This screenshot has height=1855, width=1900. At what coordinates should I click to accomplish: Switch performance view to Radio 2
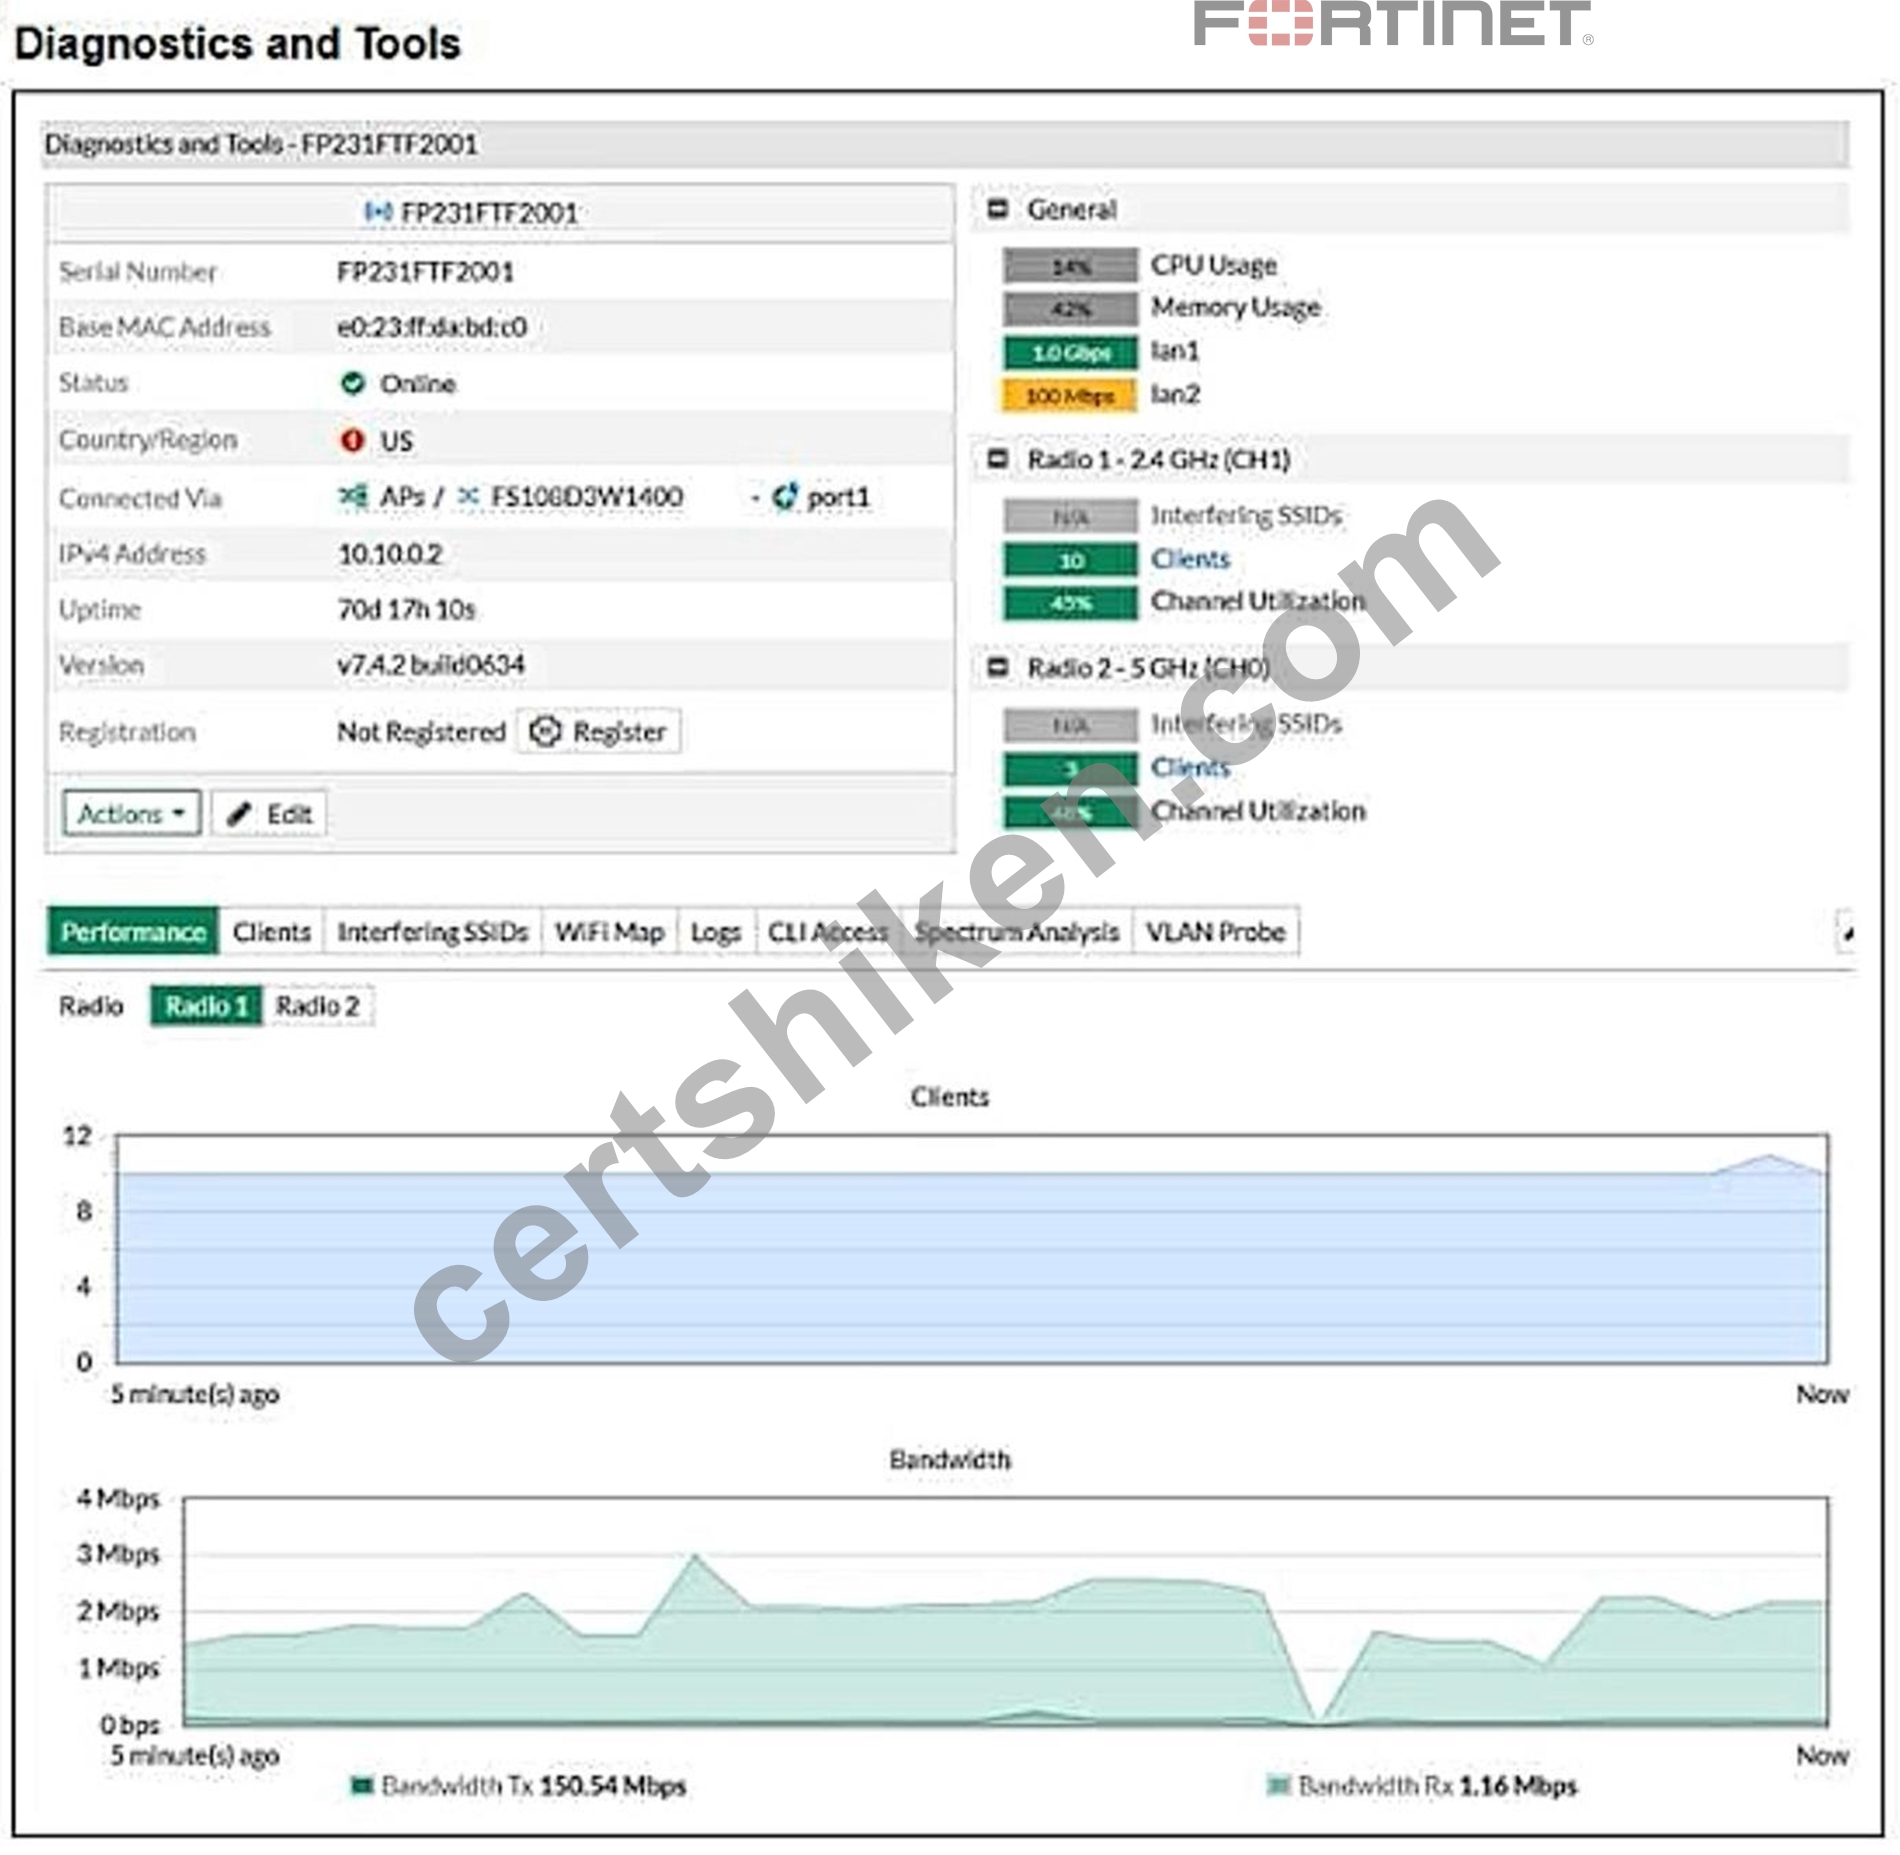coord(318,1006)
